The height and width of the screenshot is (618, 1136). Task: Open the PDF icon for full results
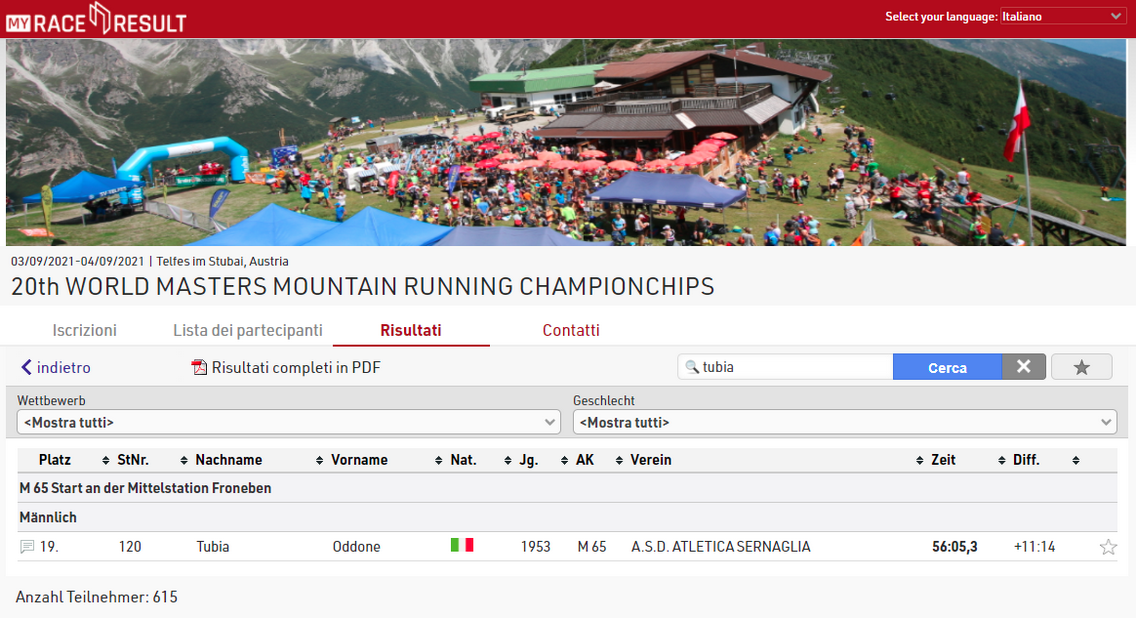pyautogui.click(x=199, y=367)
